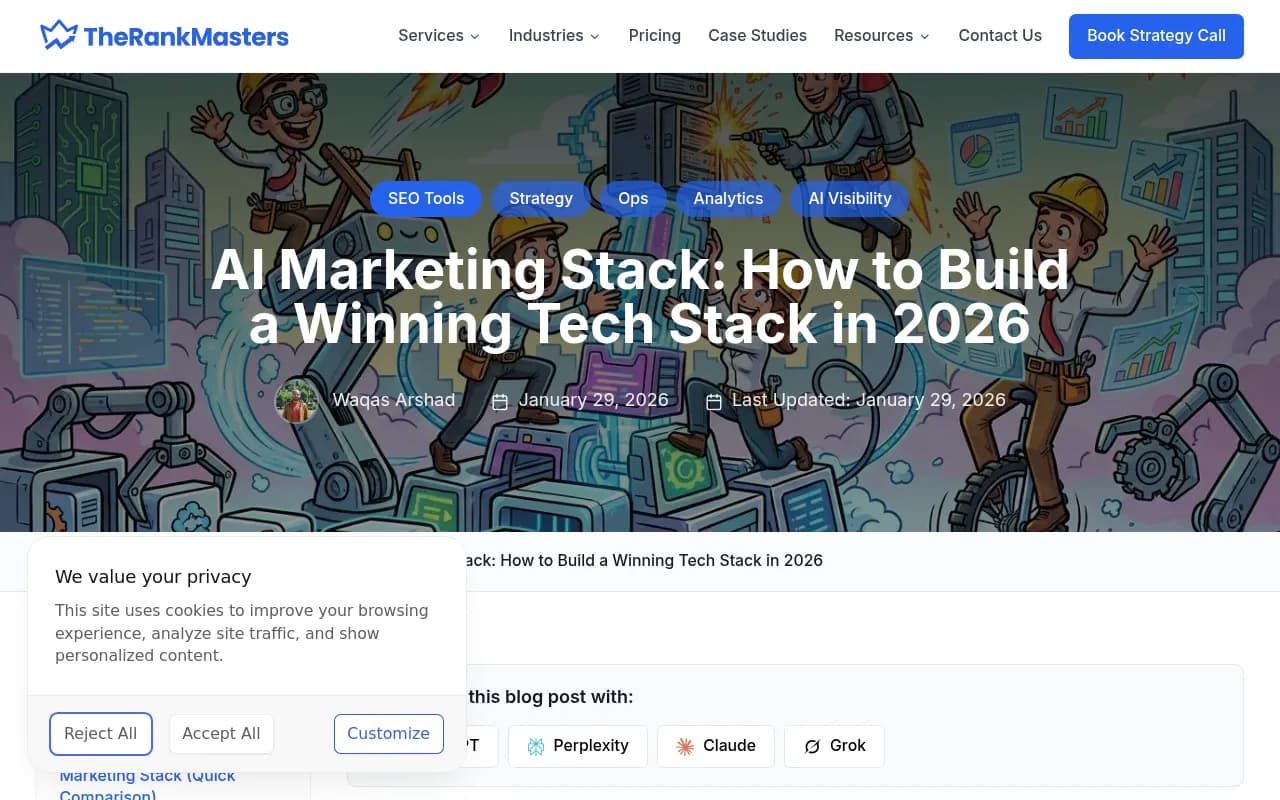Image resolution: width=1280 pixels, height=800 pixels.
Task: Click the Claude starburst icon
Action: [x=685, y=746]
